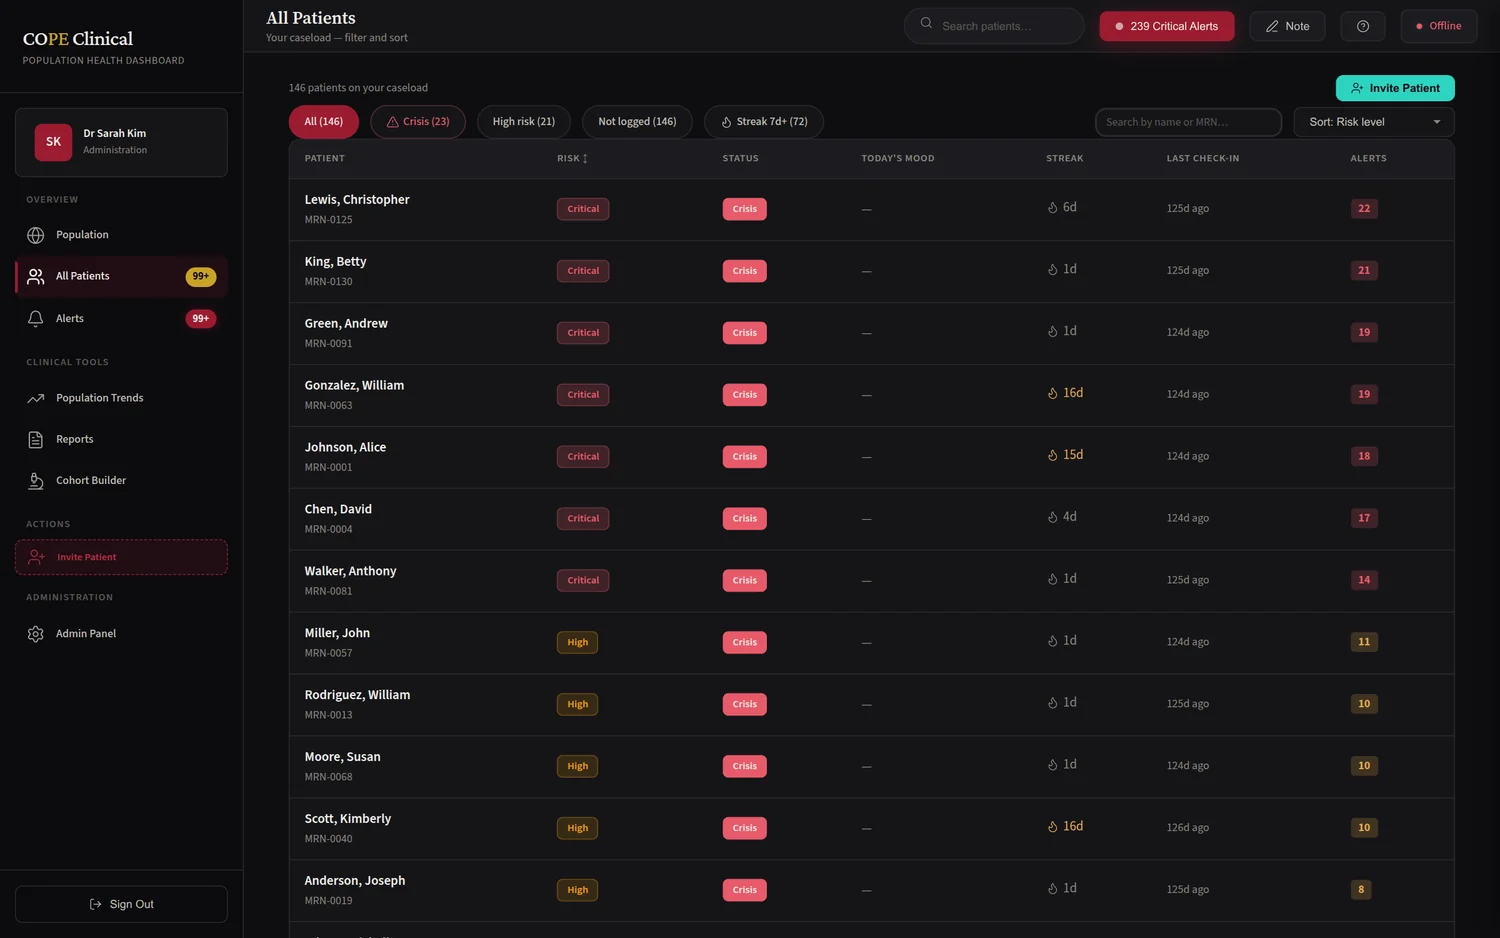This screenshot has height=938, width=1500.
Task: Click the teal Invite Patient button
Action: pos(1395,88)
